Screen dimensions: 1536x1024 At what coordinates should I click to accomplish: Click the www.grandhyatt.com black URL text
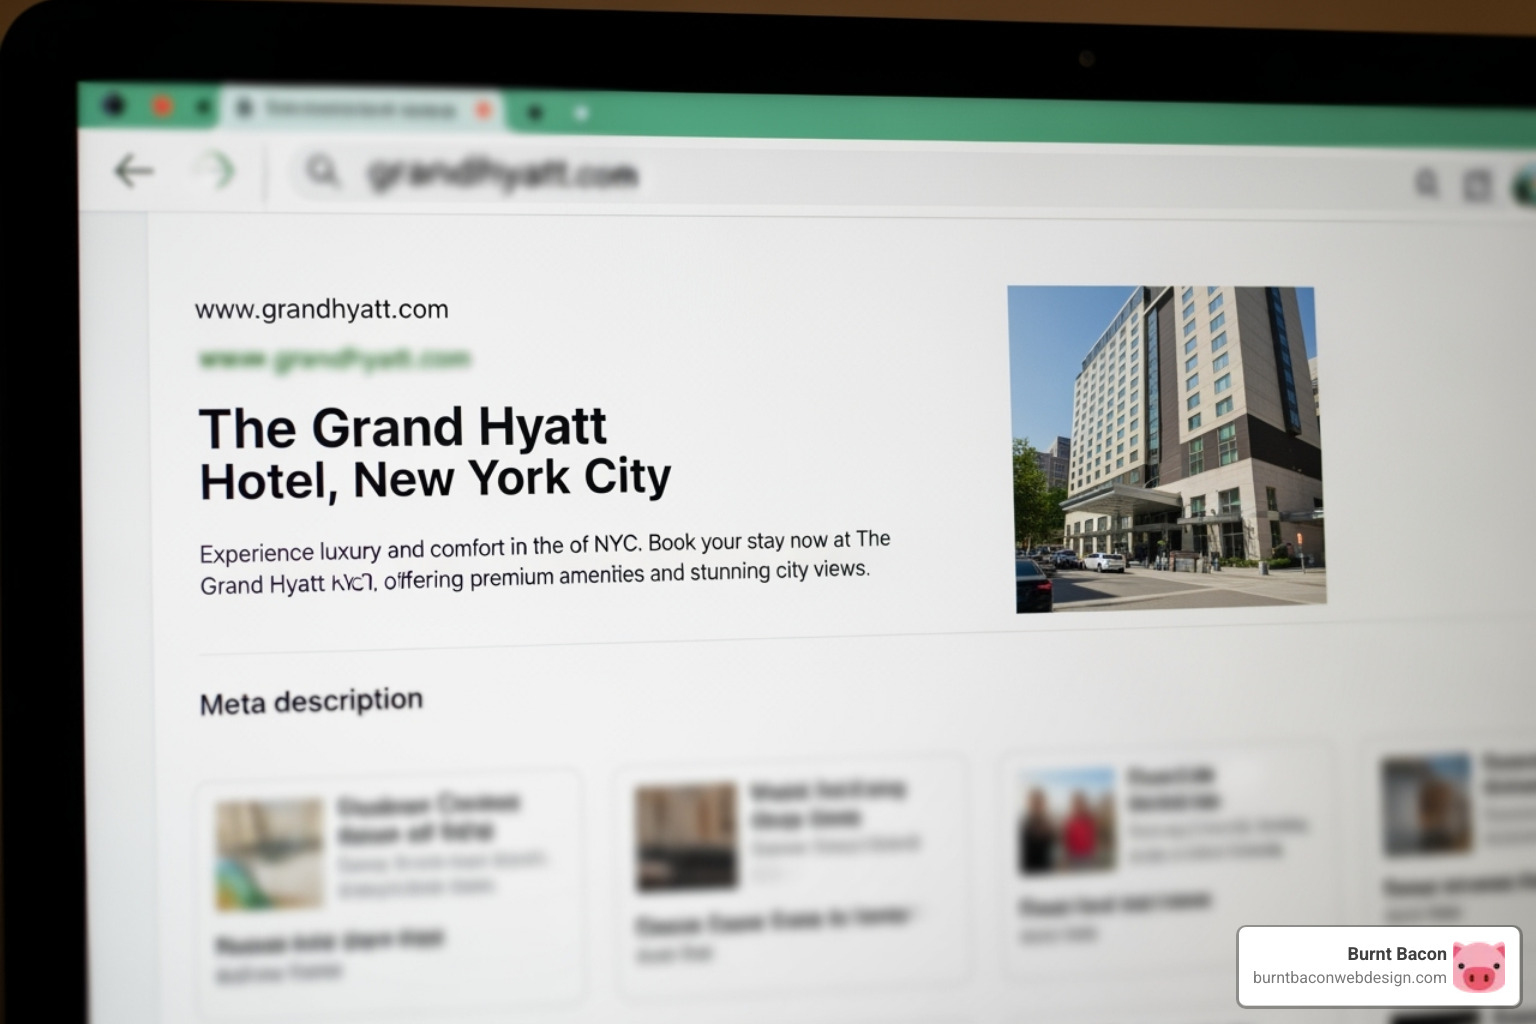[321, 309]
